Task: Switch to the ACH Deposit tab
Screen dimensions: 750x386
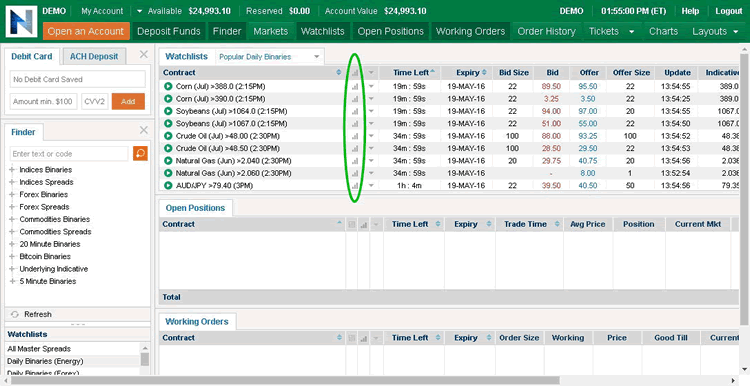Action: pyautogui.click(x=94, y=56)
